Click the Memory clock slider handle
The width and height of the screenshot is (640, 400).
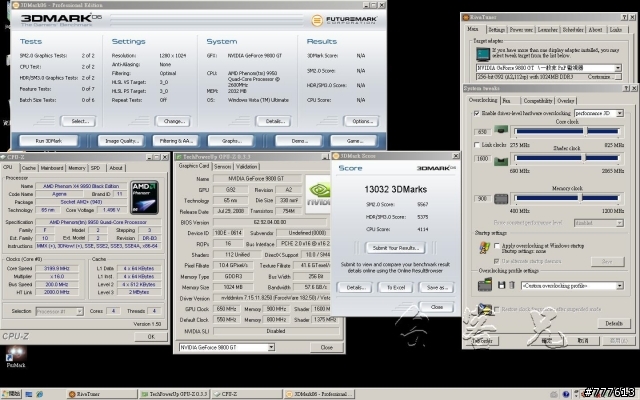point(580,198)
